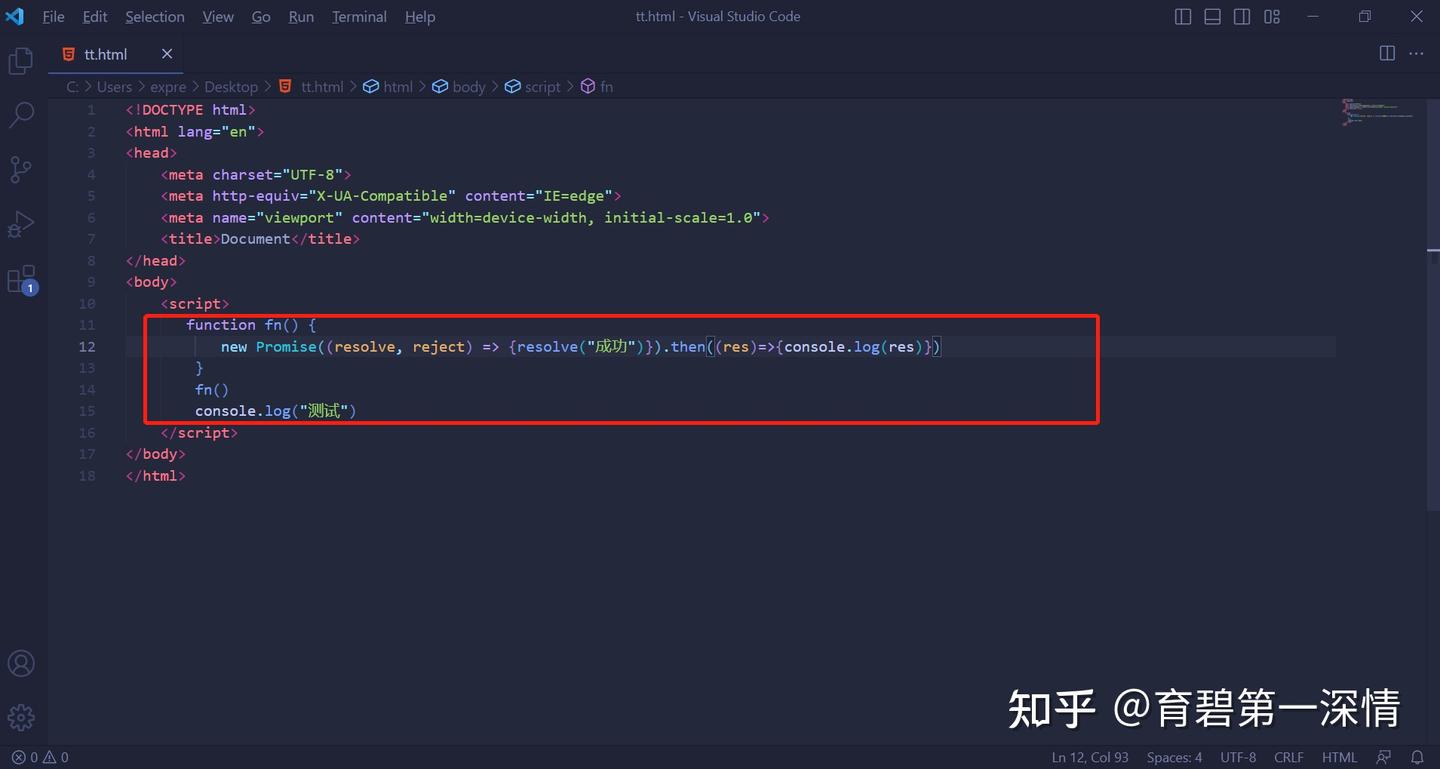Open the Explorer view in activity bar
Image resolution: width=1440 pixels, height=769 pixels.
[x=21, y=61]
